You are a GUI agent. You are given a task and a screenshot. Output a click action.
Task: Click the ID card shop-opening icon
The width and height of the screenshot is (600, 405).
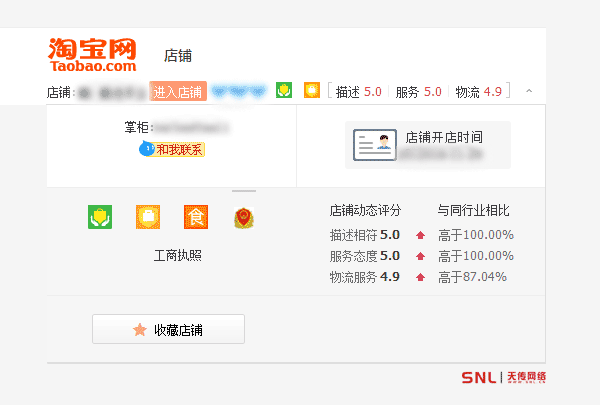tap(375, 145)
